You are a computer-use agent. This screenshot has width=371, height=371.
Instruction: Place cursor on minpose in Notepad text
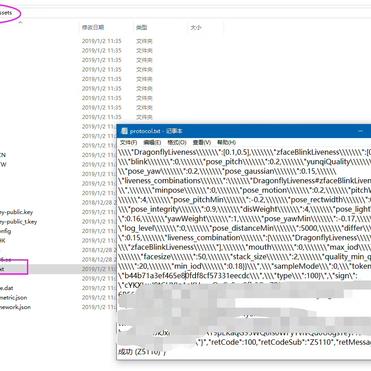(x=171, y=190)
